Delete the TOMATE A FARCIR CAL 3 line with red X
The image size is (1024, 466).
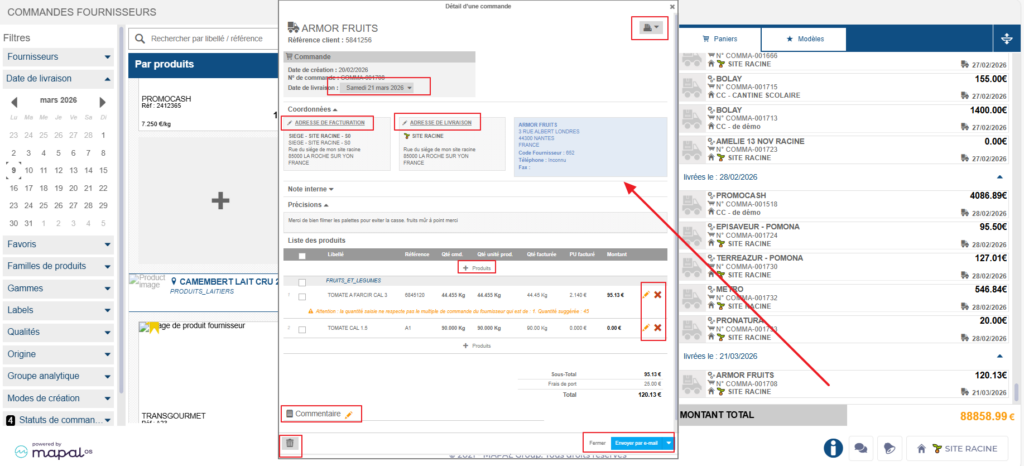point(657,295)
